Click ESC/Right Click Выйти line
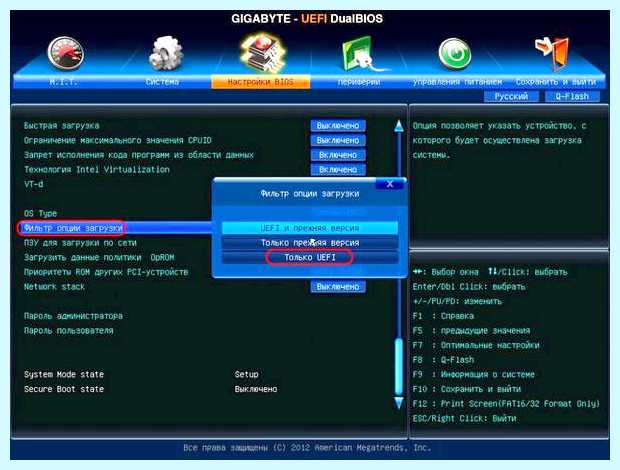Screen dimensions: 620x470 465,418
